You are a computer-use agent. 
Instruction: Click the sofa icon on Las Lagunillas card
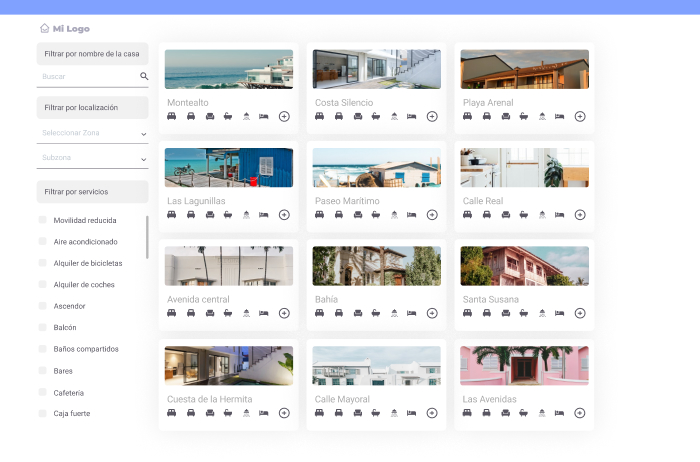coord(210,215)
